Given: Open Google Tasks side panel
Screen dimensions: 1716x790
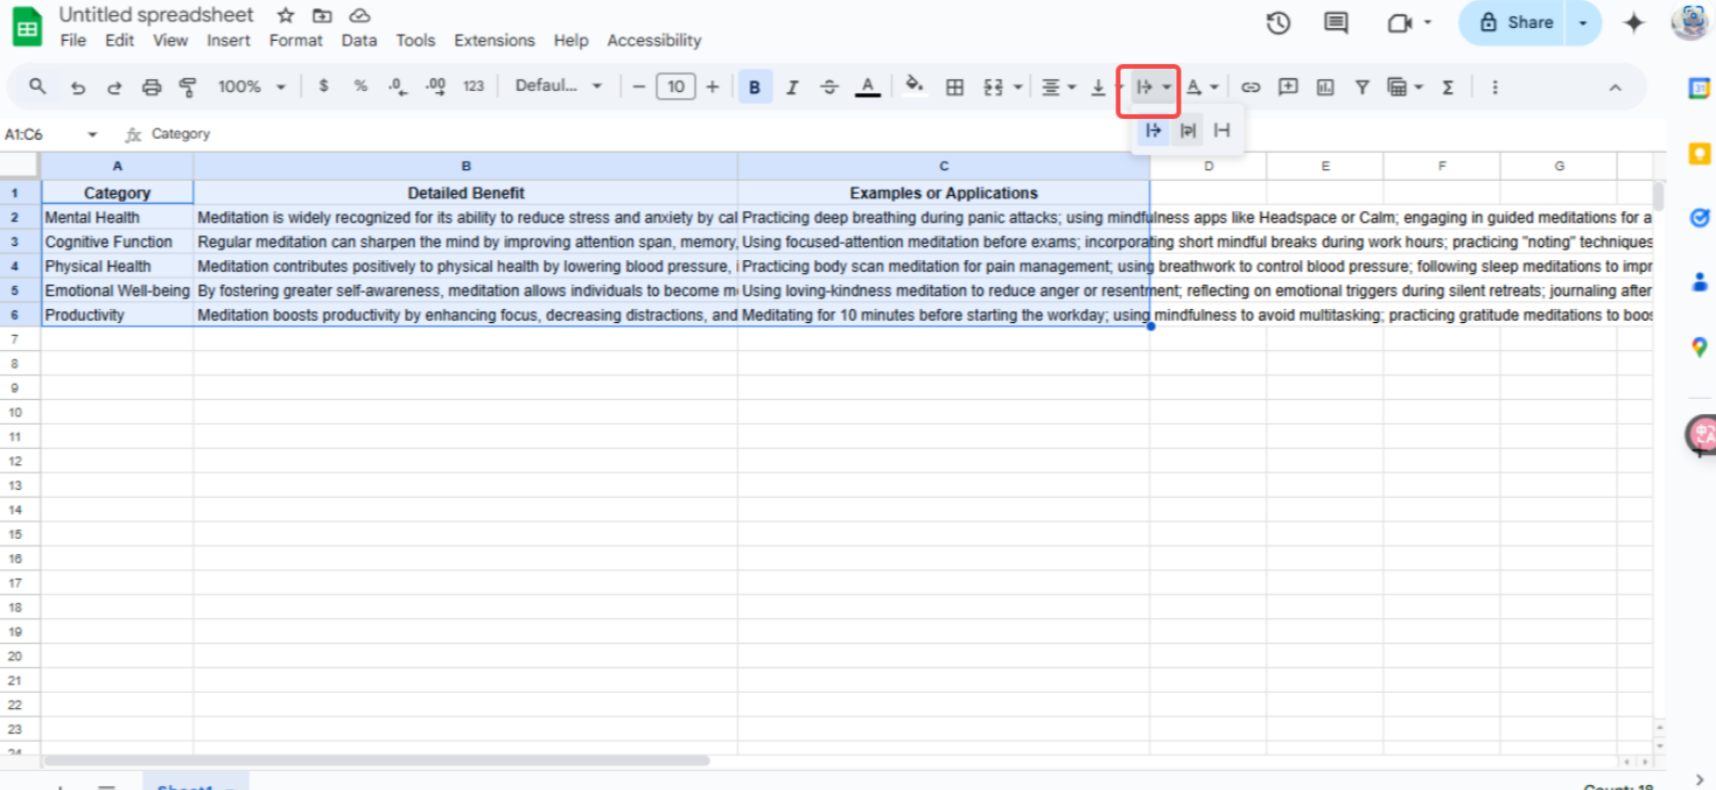Looking at the screenshot, I should (x=1699, y=217).
